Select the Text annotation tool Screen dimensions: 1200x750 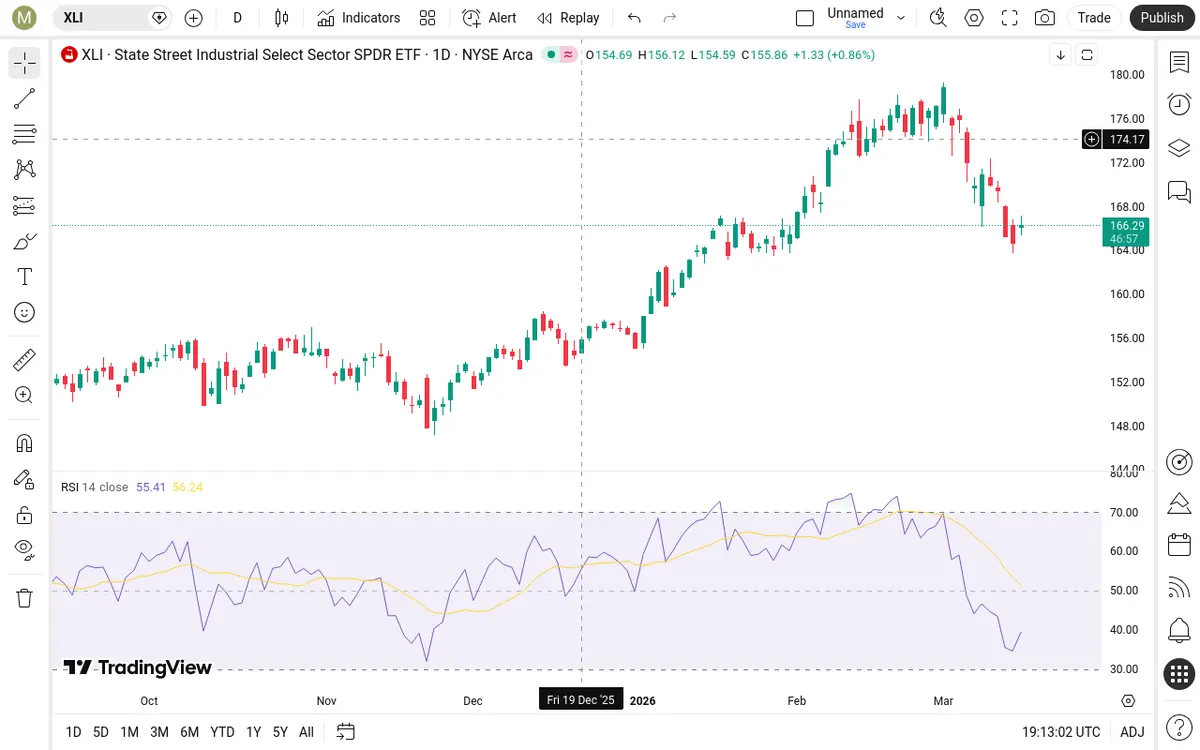pyautogui.click(x=25, y=277)
